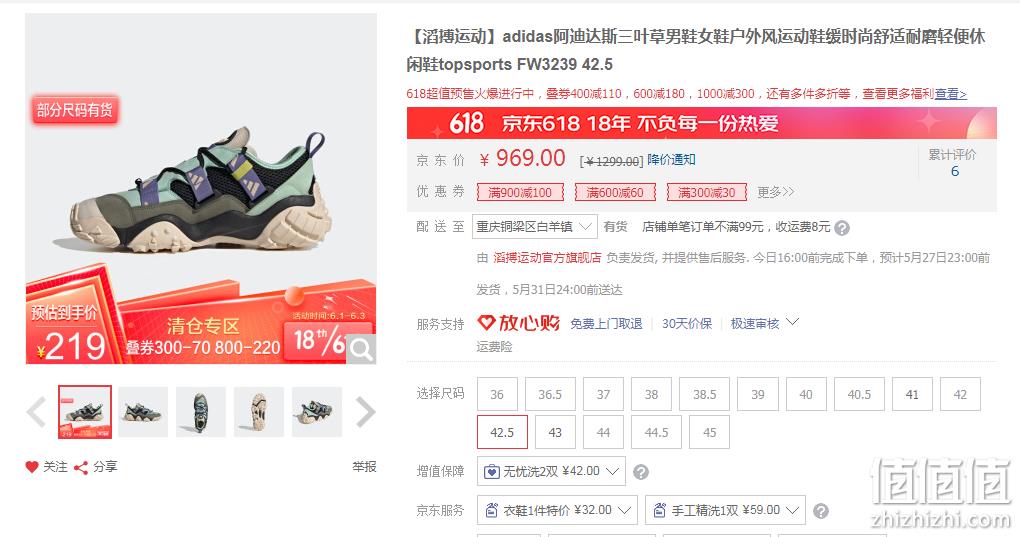The image size is (1020, 537).
Task: Select shoe size 42.5
Action: [502, 432]
